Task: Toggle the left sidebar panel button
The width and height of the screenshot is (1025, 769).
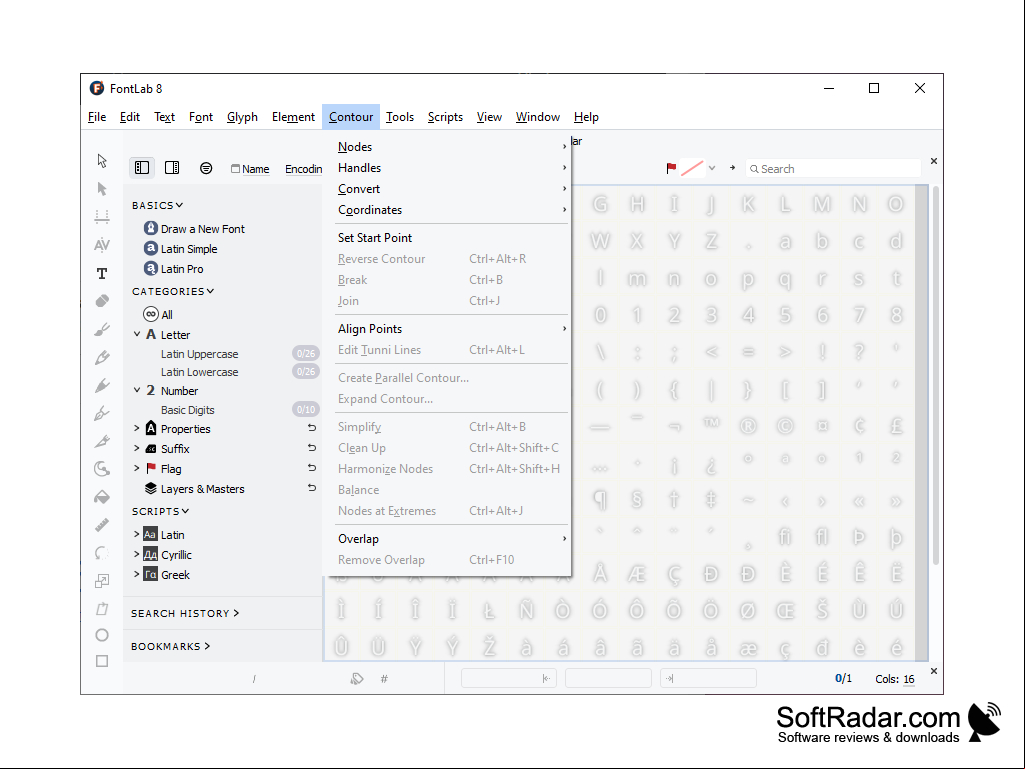Action: (x=142, y=168)
